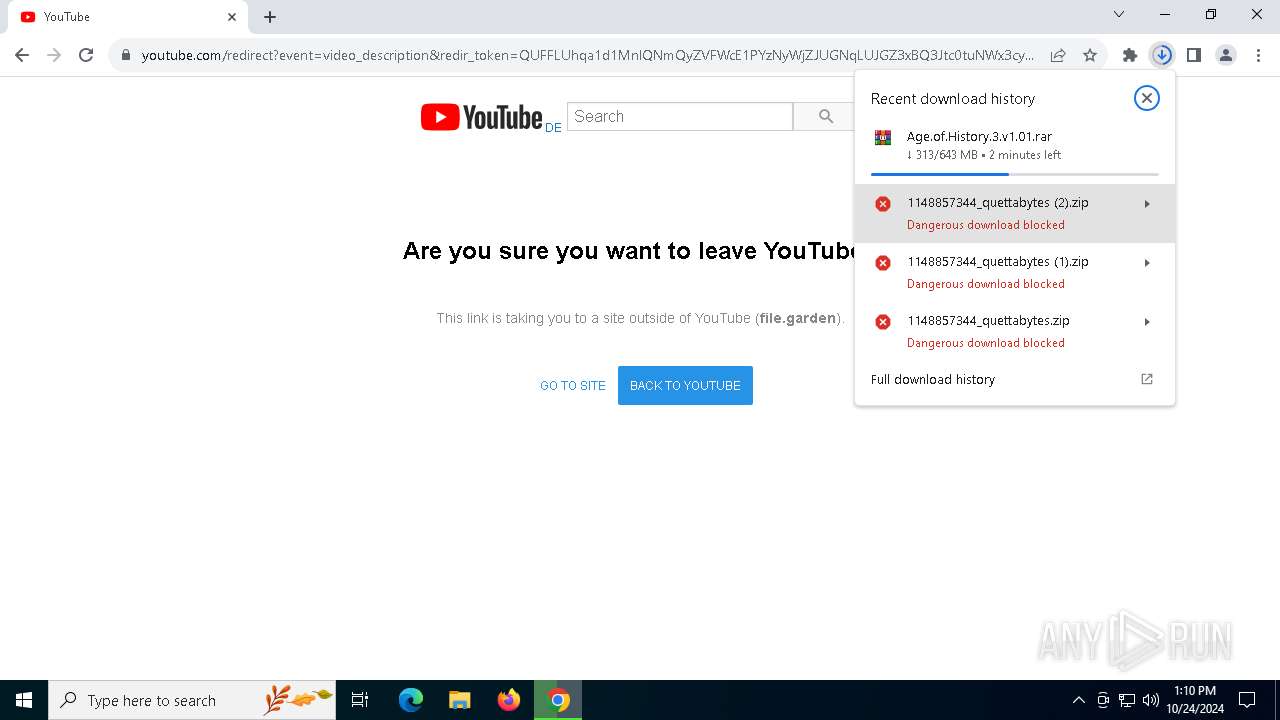1280x720 pixels.
Task: Click blocked icon for quettabytes (1).zip
Action: coord(883,263)
